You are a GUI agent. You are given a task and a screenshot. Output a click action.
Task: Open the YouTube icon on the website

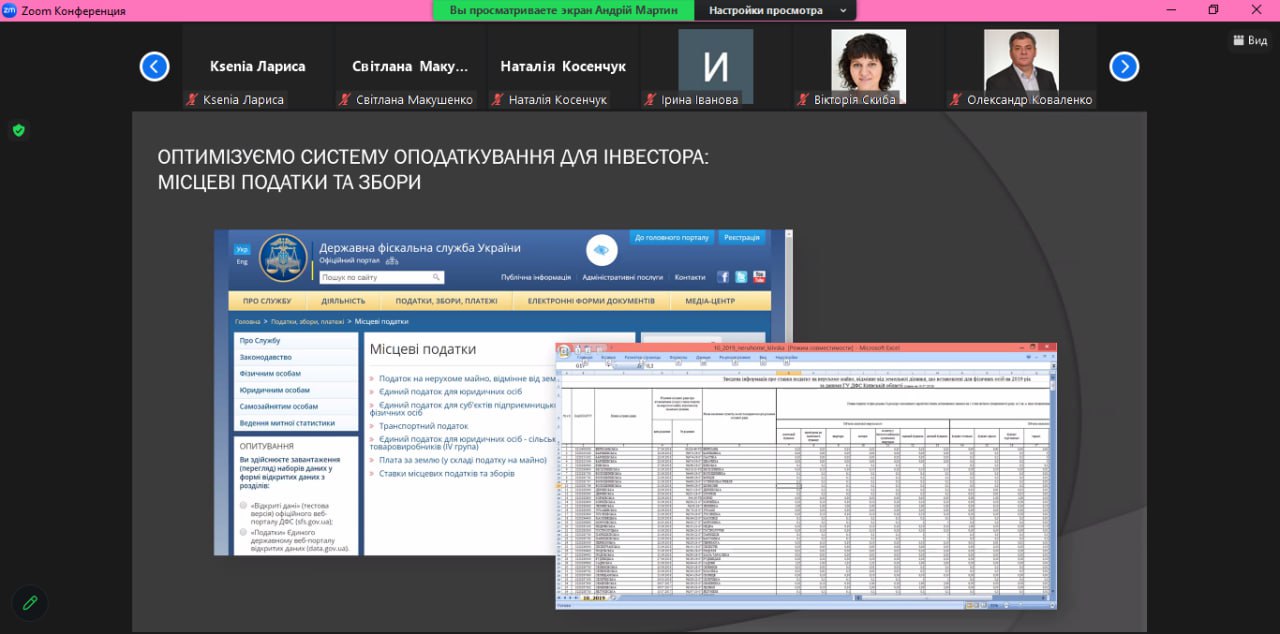pyautogui.click(x=759, y=277)
